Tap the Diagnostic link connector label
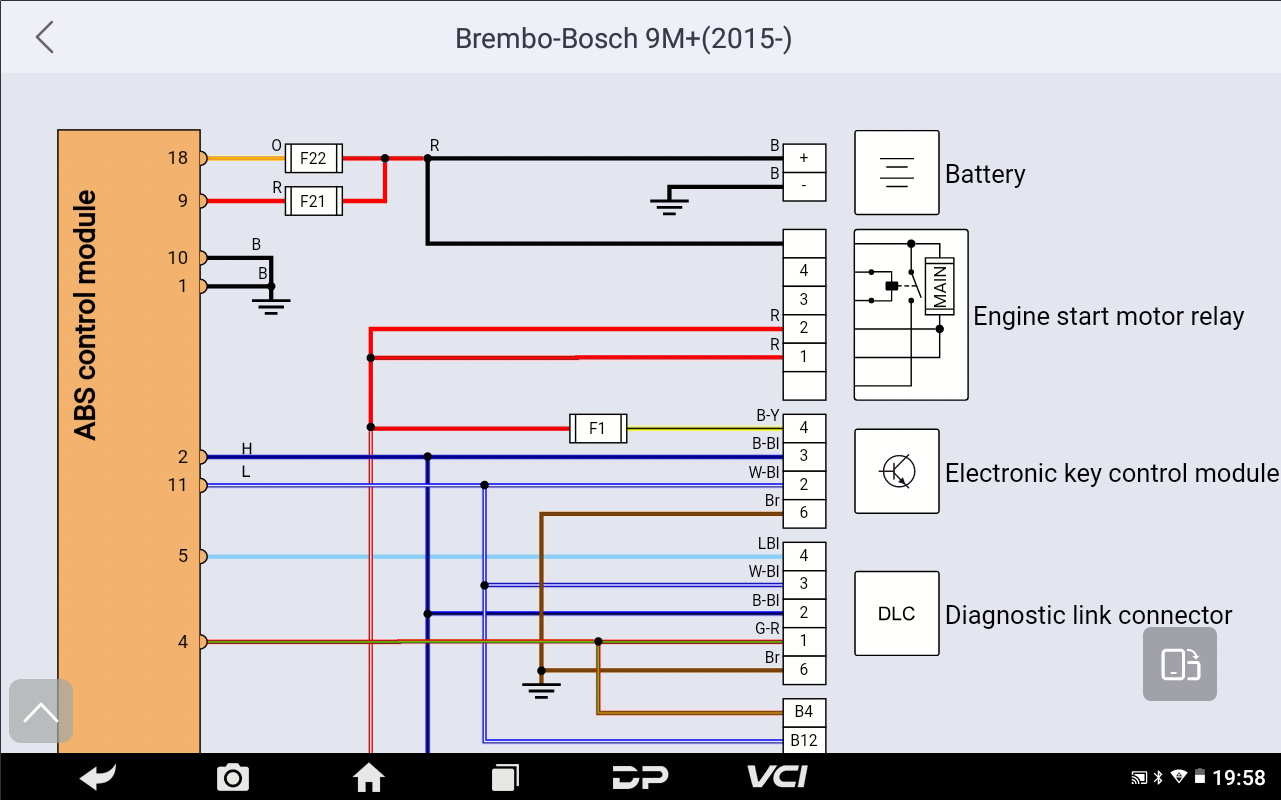The image size is (1281, 800). point(1088,615)
